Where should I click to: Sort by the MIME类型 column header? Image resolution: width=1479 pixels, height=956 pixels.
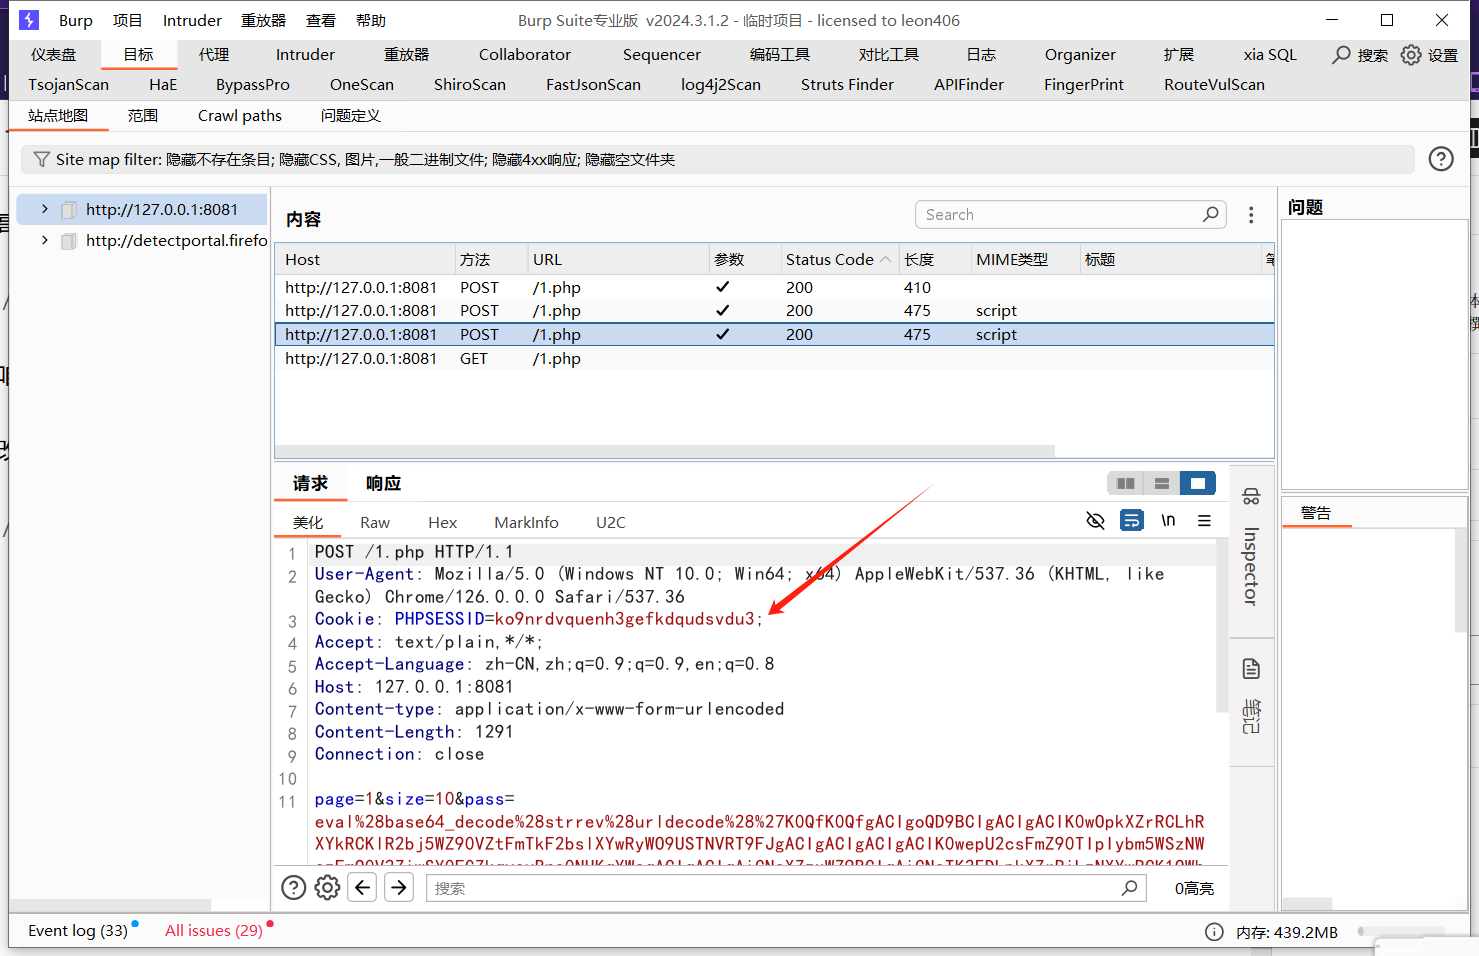pos(1025,259)
